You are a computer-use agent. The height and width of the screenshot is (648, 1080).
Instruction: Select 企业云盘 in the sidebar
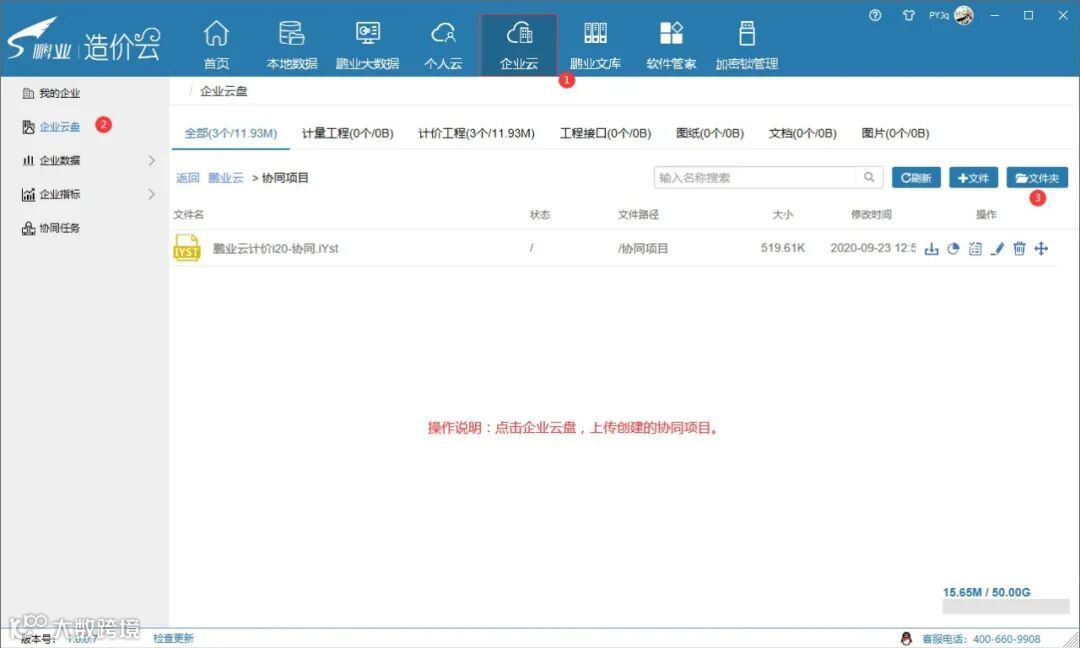click(x=52, y=127)
